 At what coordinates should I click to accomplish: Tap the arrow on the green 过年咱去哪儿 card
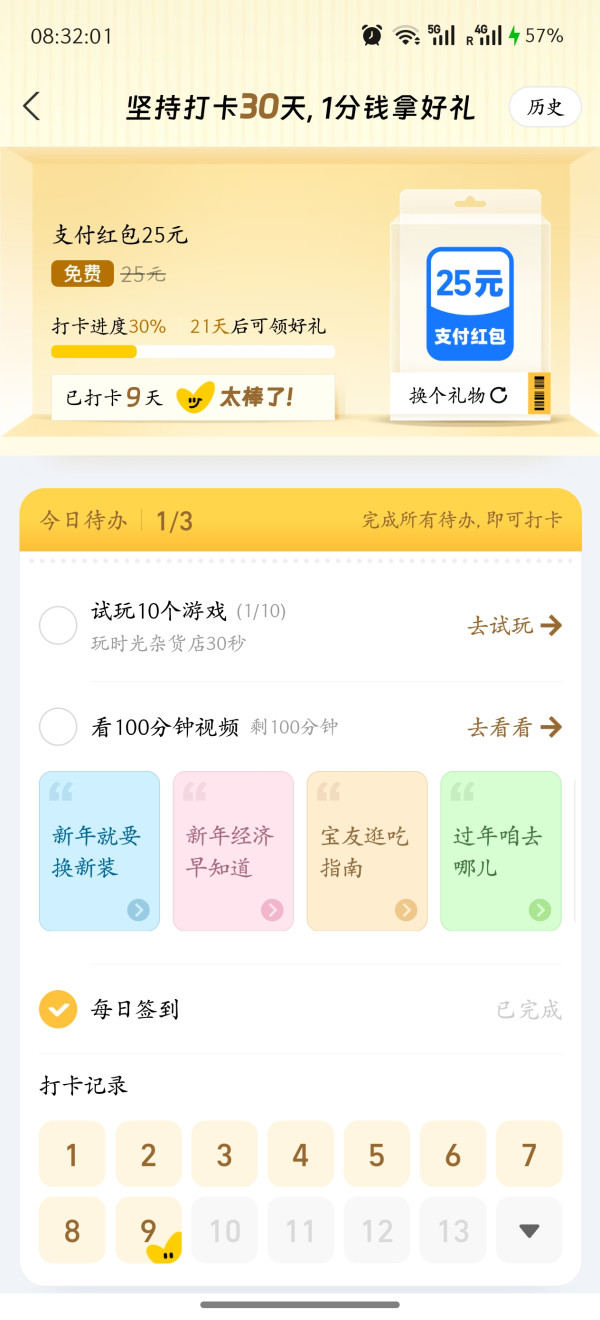pos(540,909)
